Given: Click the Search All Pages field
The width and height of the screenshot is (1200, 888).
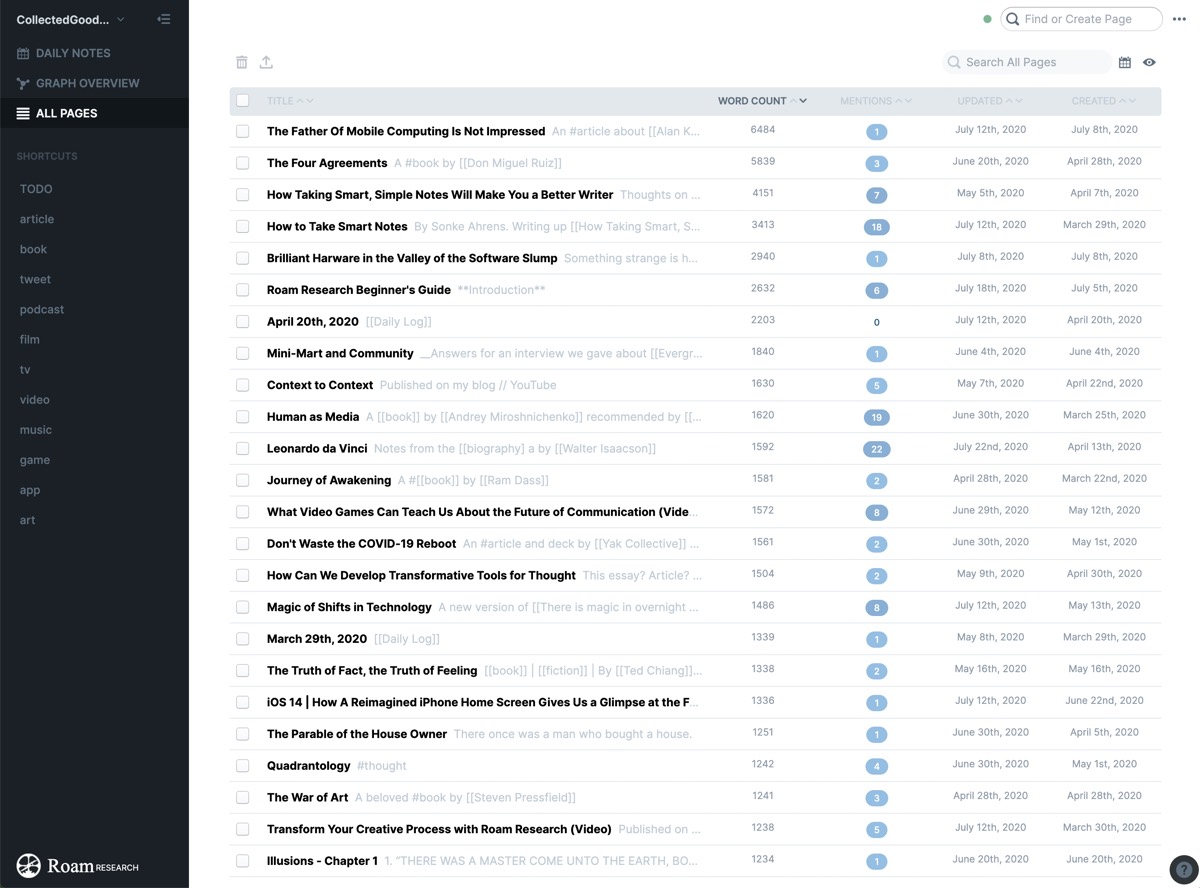Looking at the screenshot, I should (1027, 62).
